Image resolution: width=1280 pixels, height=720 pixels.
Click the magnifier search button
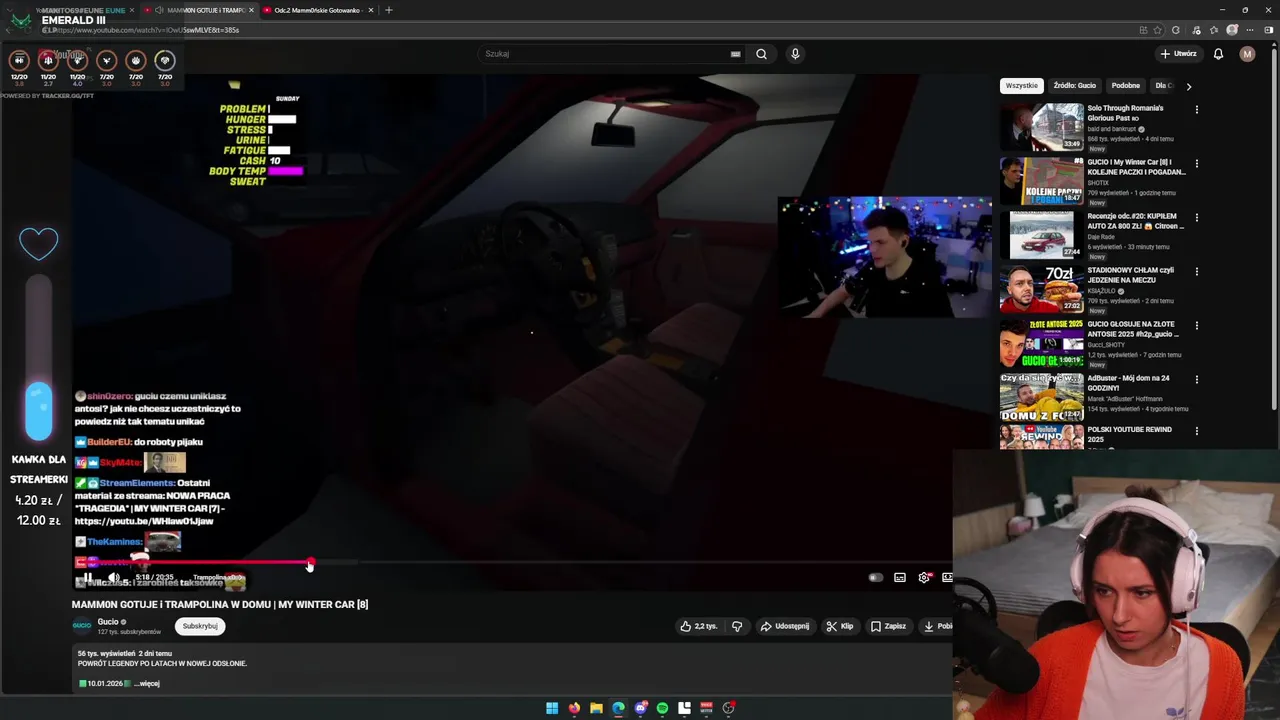tap(762, 54)
